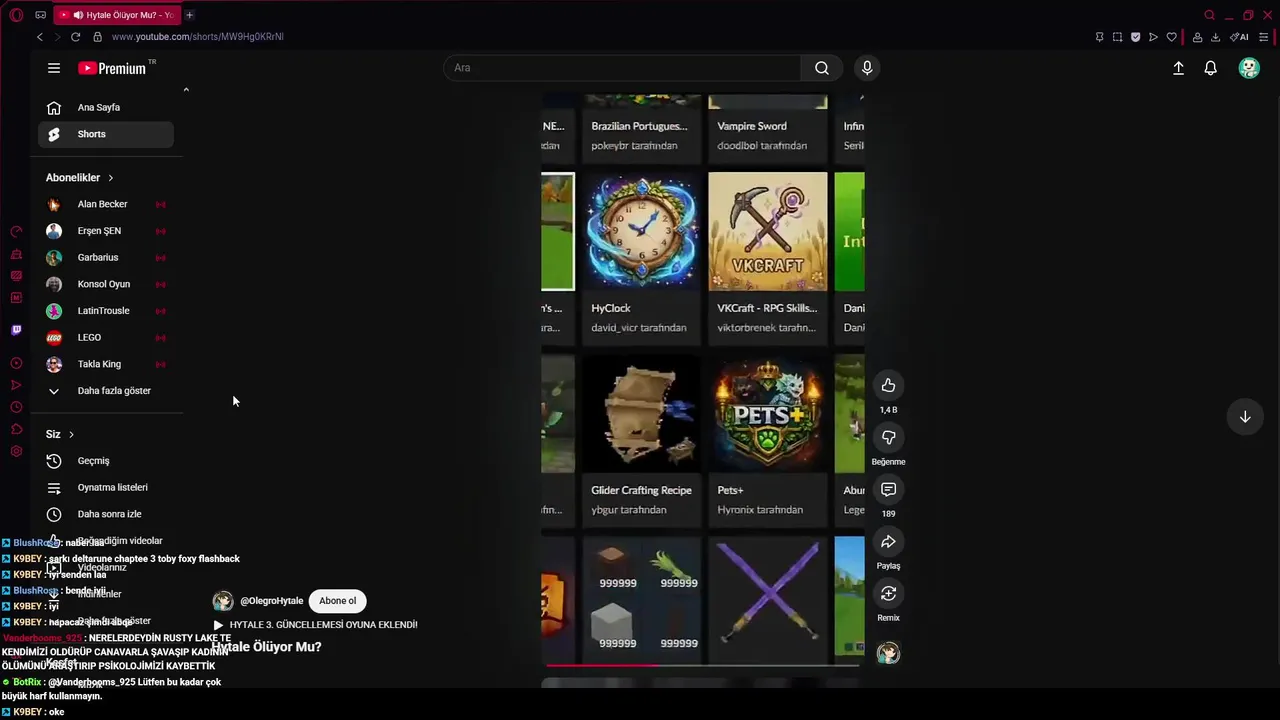Open the Opera sidebar history clock
The width and height of the screenshot is (1280, 720).
(x=16, y=407)
